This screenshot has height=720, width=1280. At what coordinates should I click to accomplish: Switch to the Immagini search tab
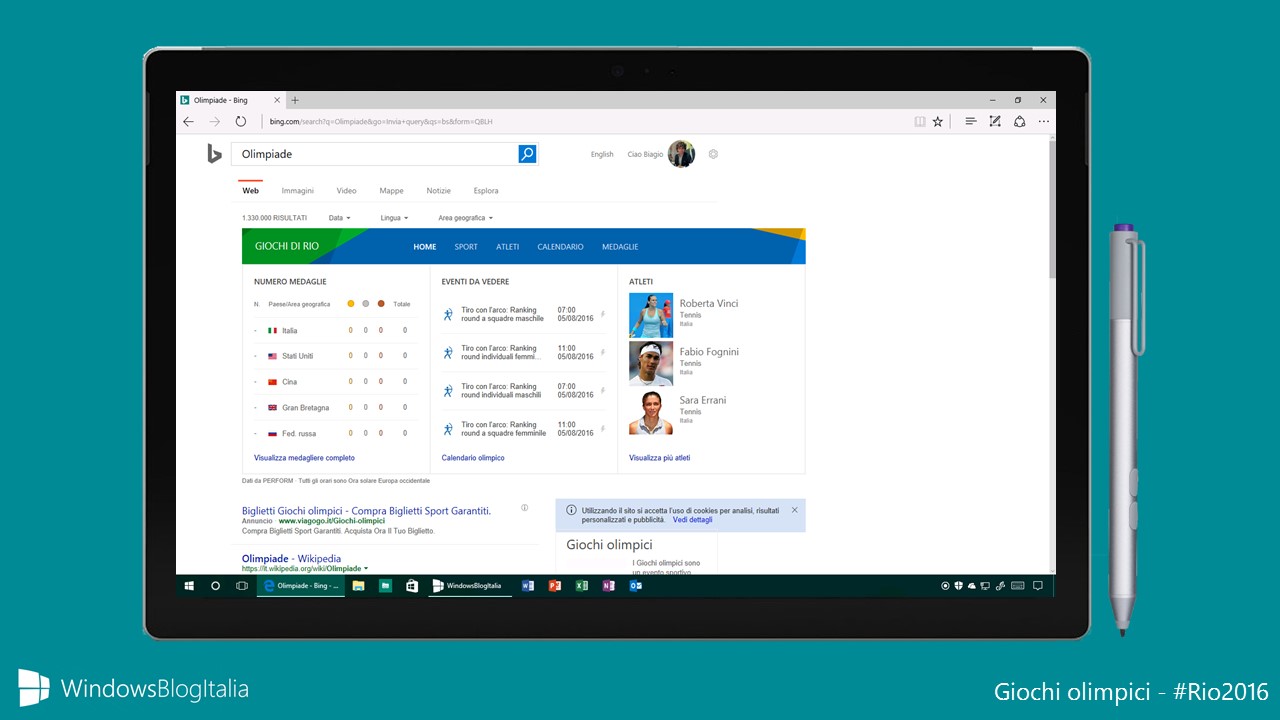298,190
